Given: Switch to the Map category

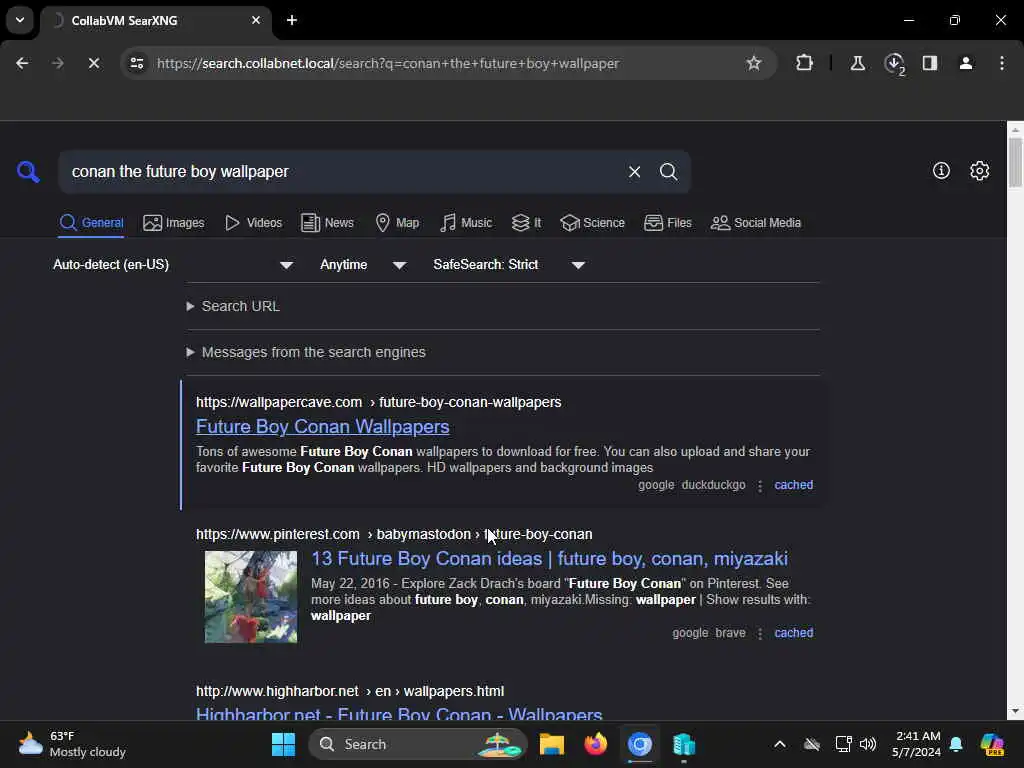Looking at the screenshot, I should [x=397, y=223].
